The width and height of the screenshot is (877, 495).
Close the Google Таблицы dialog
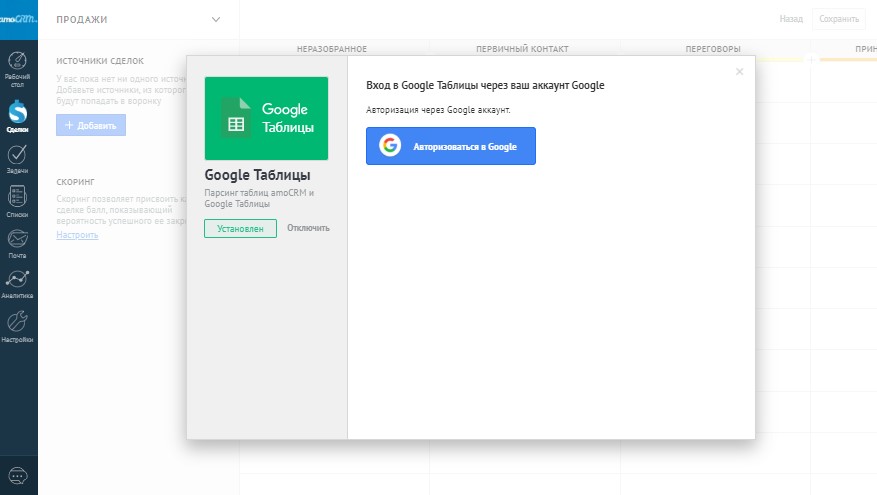(740, 72)
